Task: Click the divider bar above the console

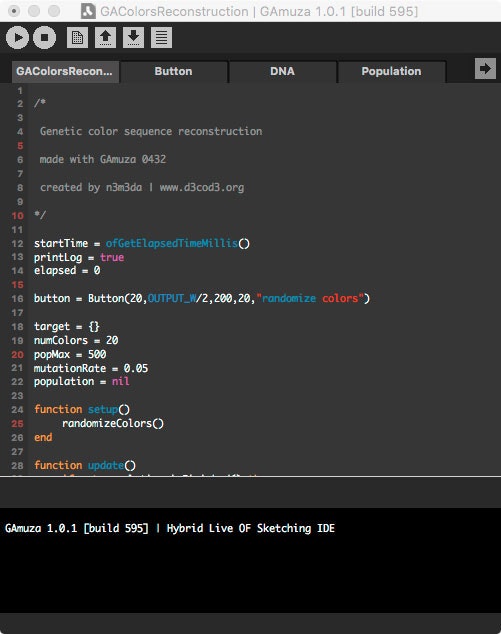Action: [250, 492]
